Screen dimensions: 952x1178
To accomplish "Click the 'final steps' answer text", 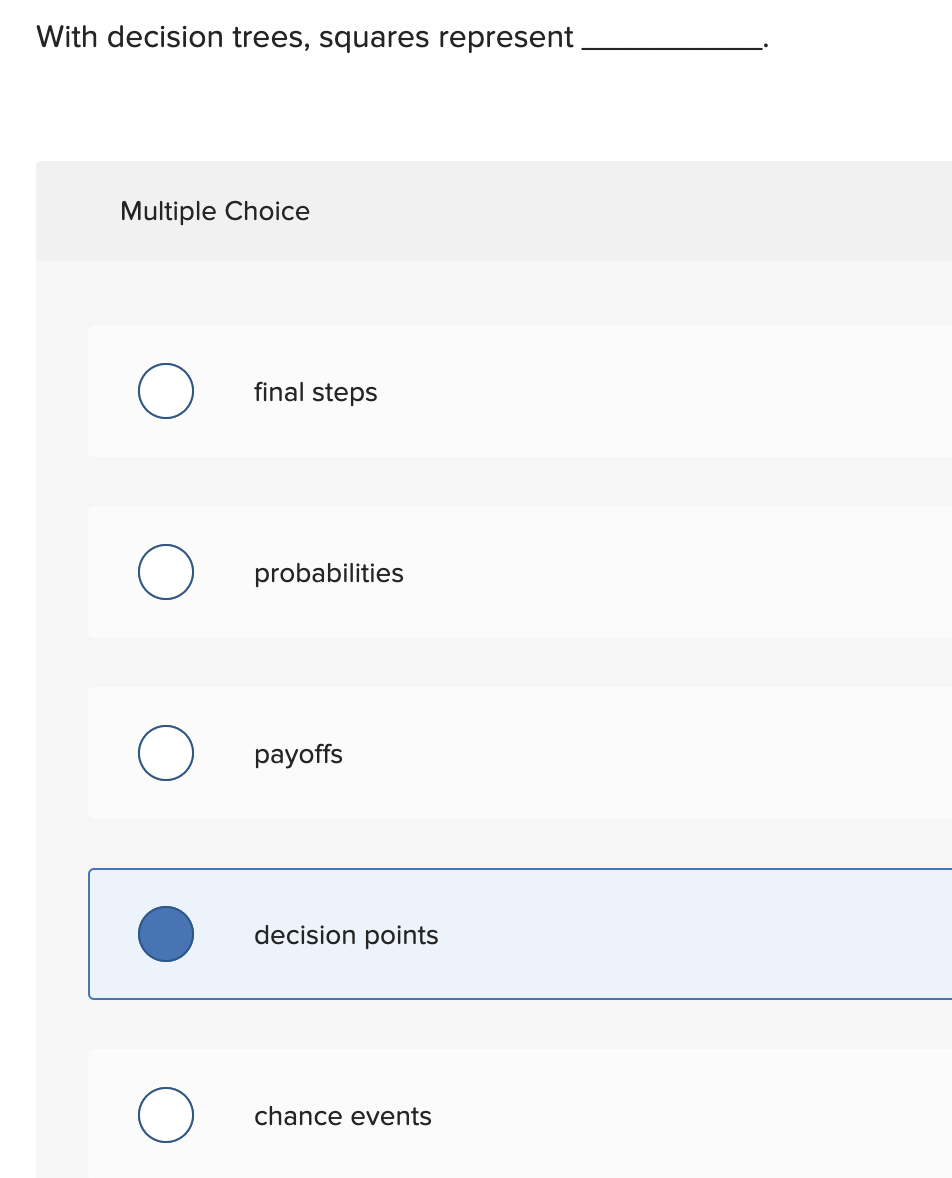I will coord(315,392).
